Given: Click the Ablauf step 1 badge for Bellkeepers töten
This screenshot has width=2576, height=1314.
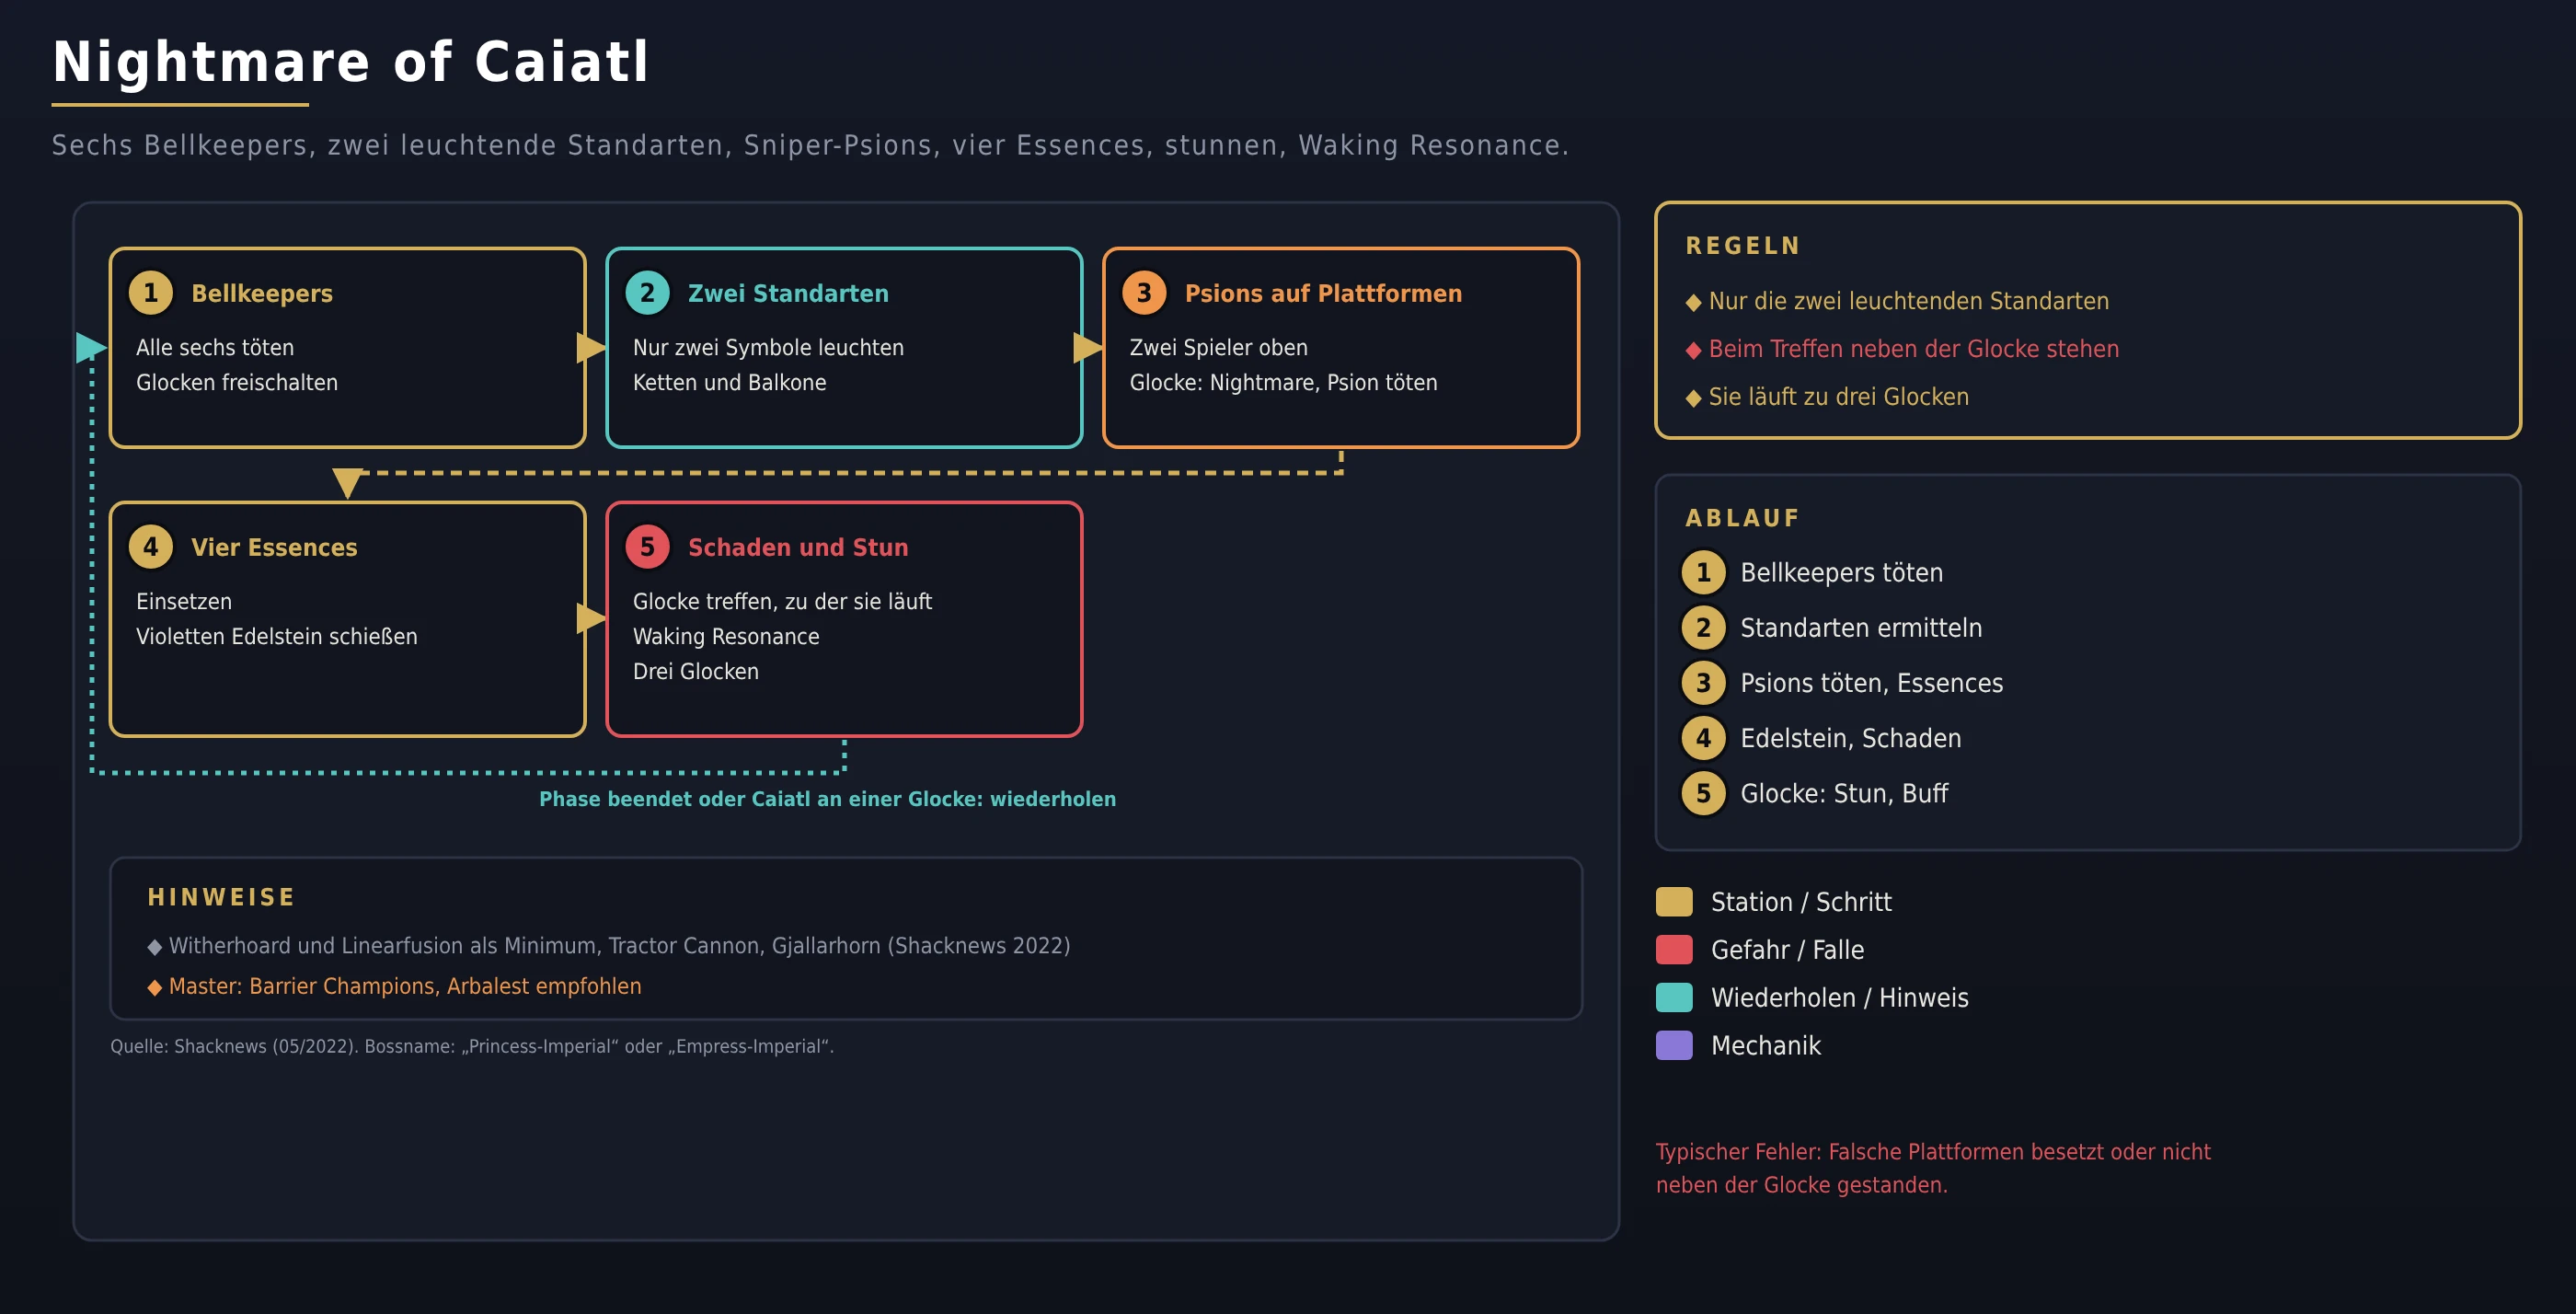Looking at the screenshot, I should [x=1703, y=573].
